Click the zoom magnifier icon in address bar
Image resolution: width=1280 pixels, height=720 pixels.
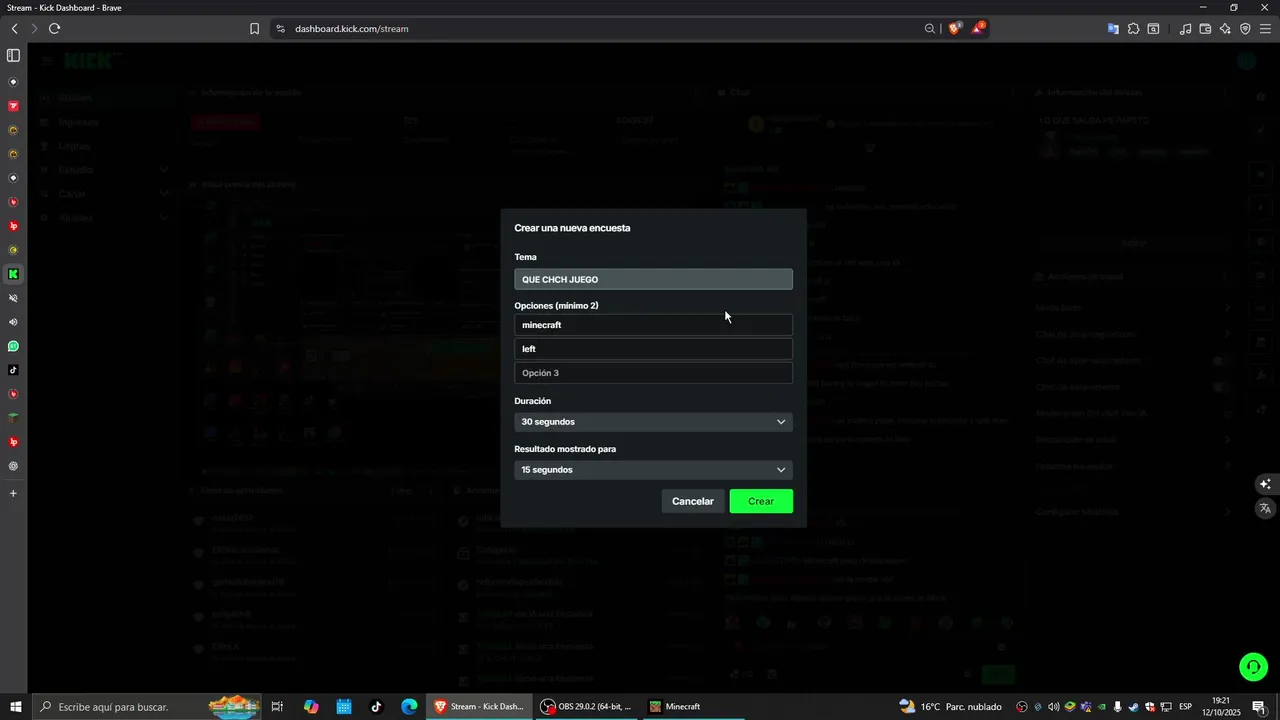coord(930,29)
